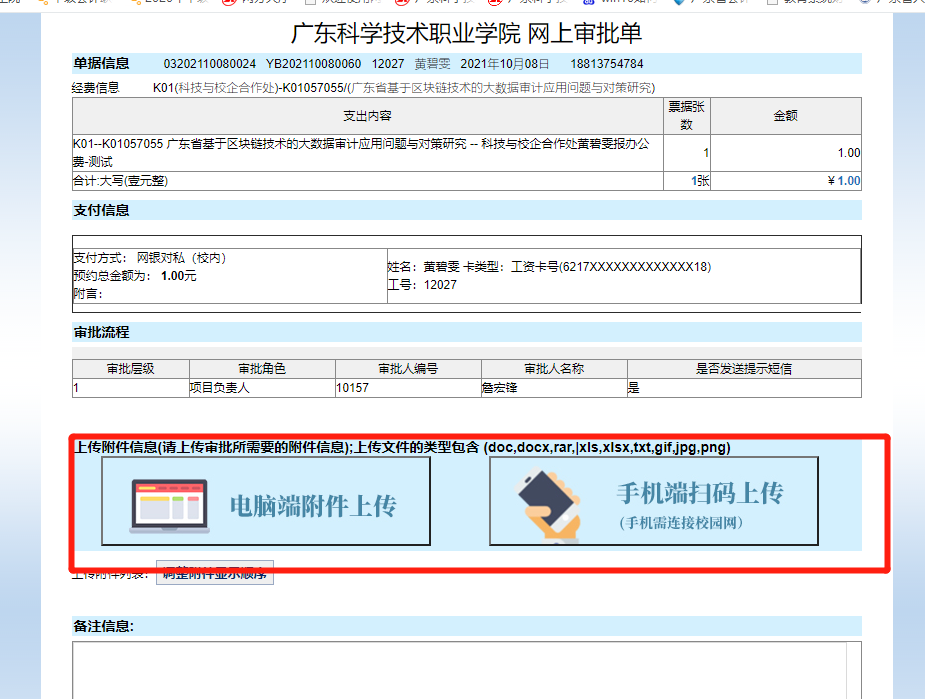This screenshot has width=925, height=699.
Task: Click the page title 广东科学技术职业学院 网上审批单
Action: point(466,33)
